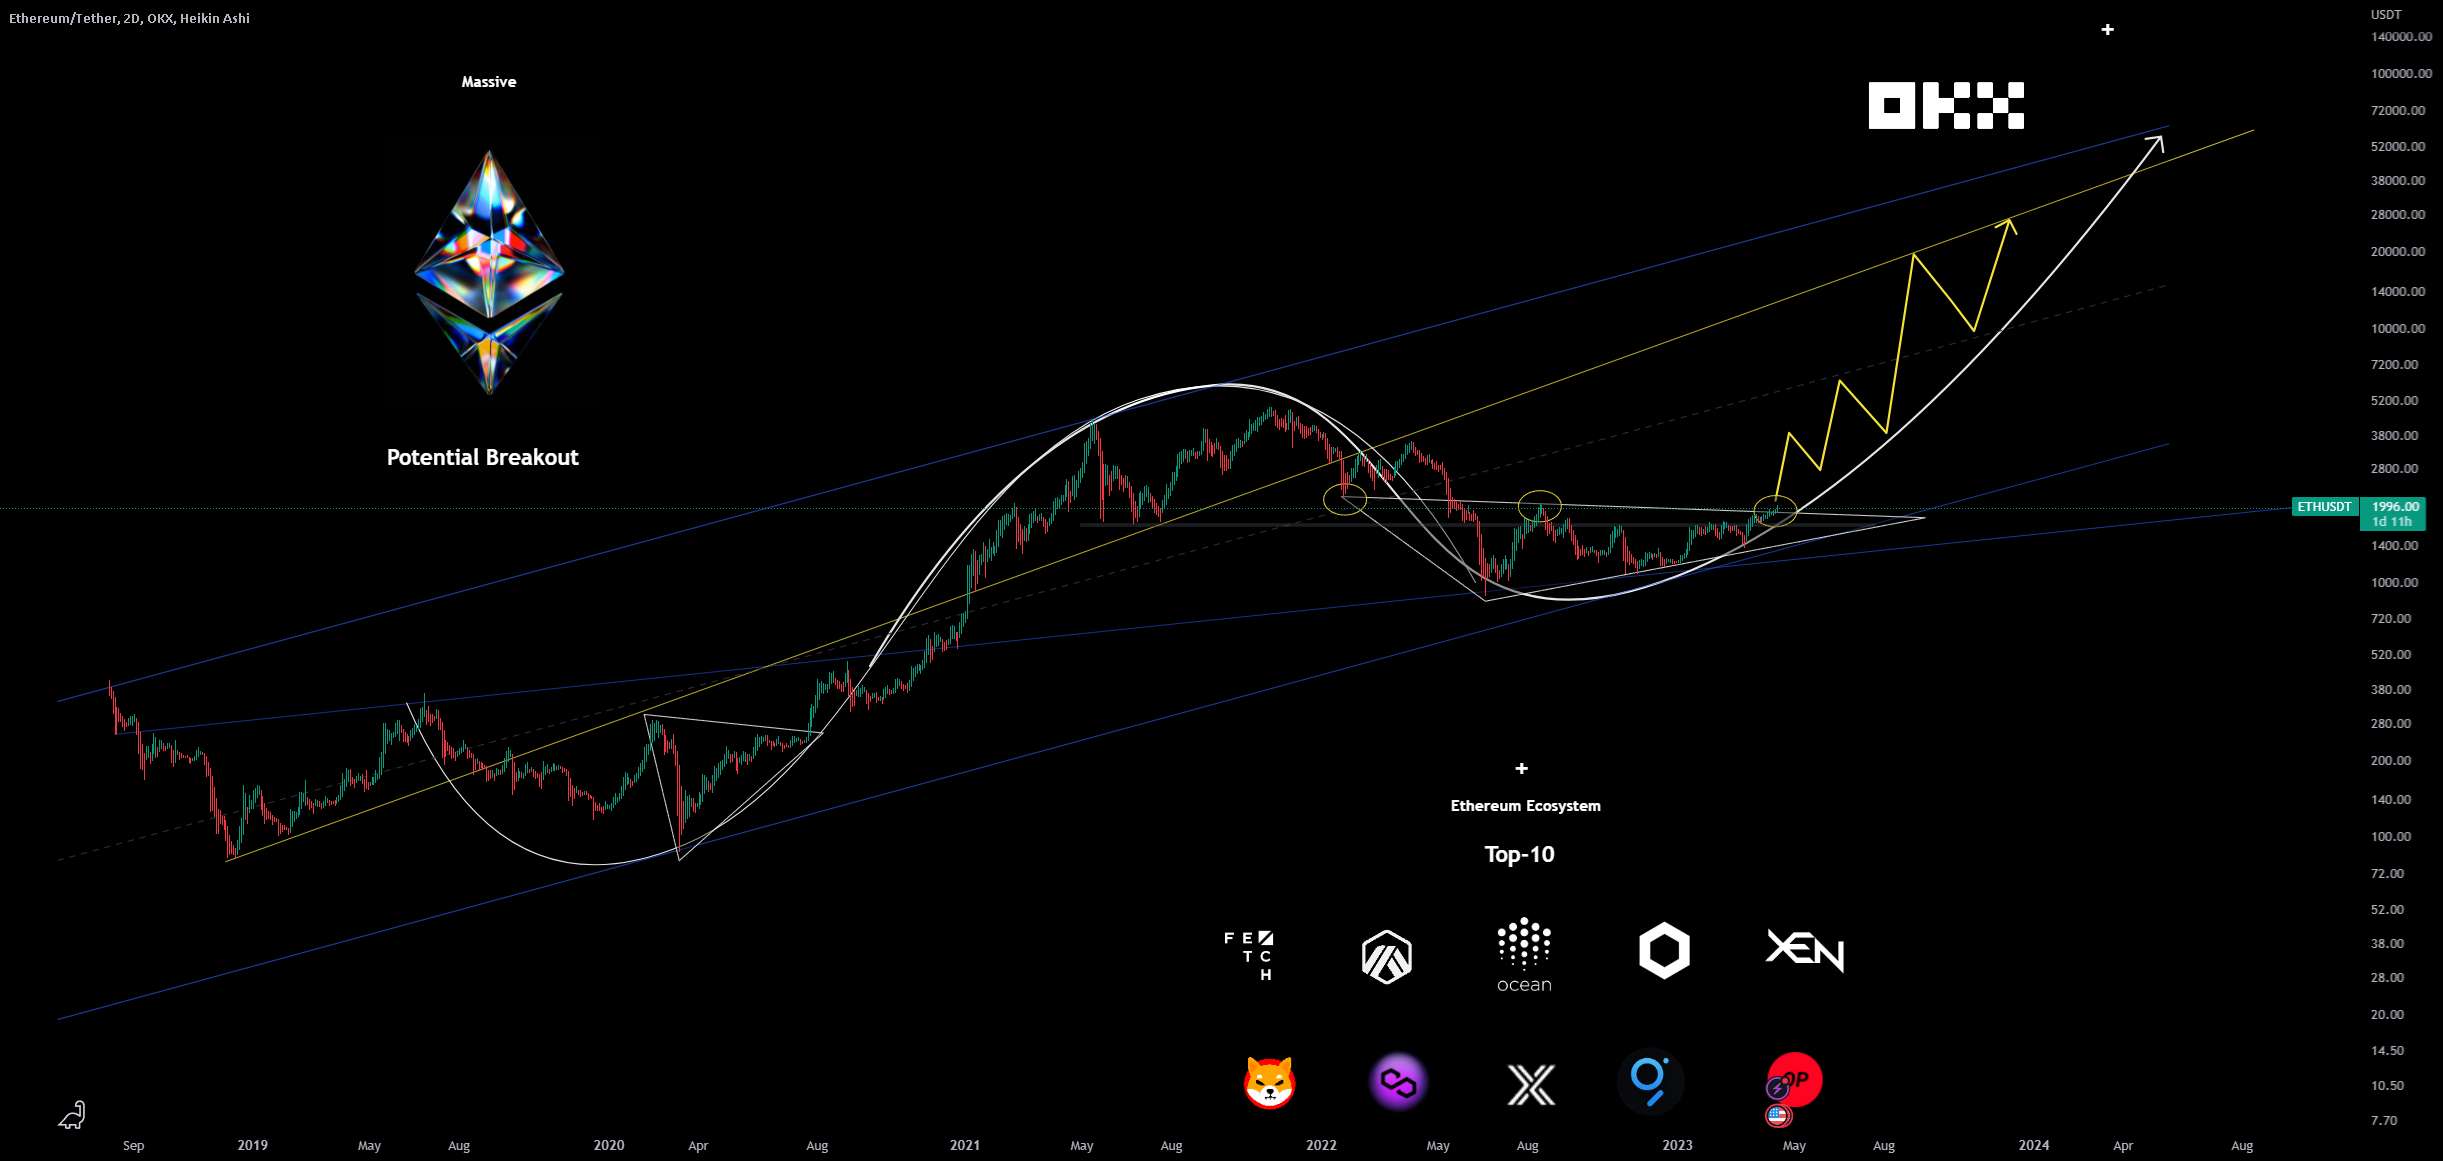The image size is (2443, 1161).
Task: Select the purple Polygon logo
Action: (x=1398, y=1082)
